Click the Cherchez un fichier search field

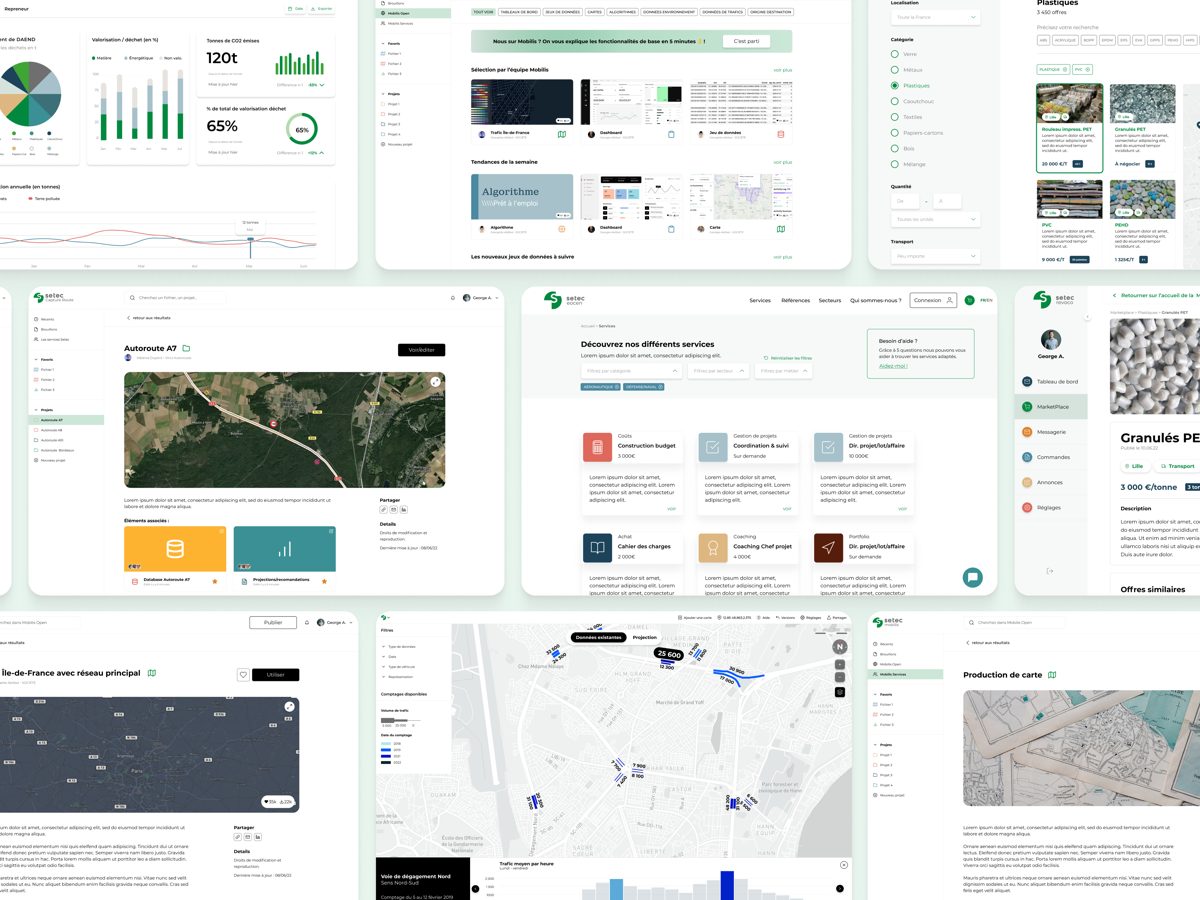175,298
